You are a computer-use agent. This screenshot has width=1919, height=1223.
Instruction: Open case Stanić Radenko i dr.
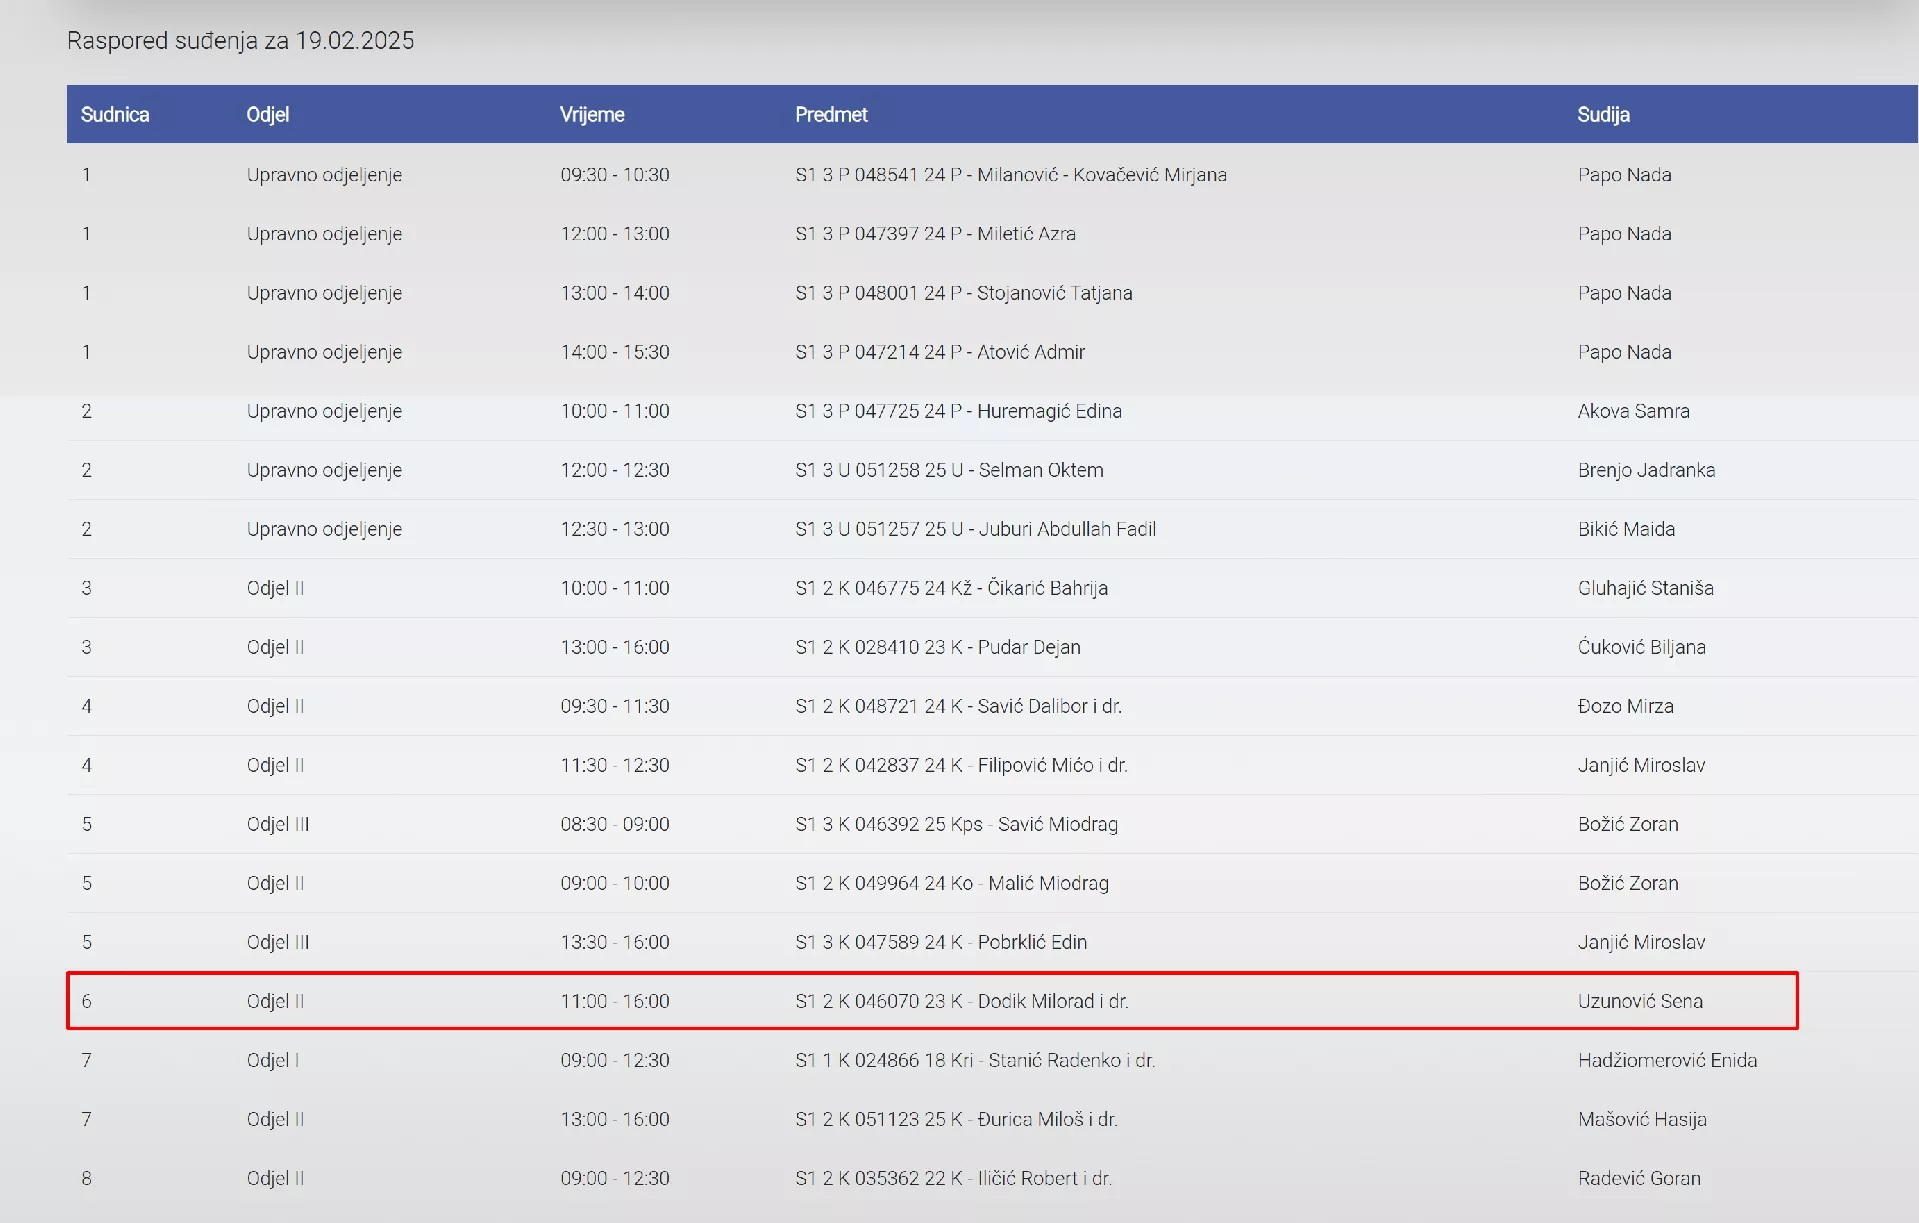(974, 1060)
